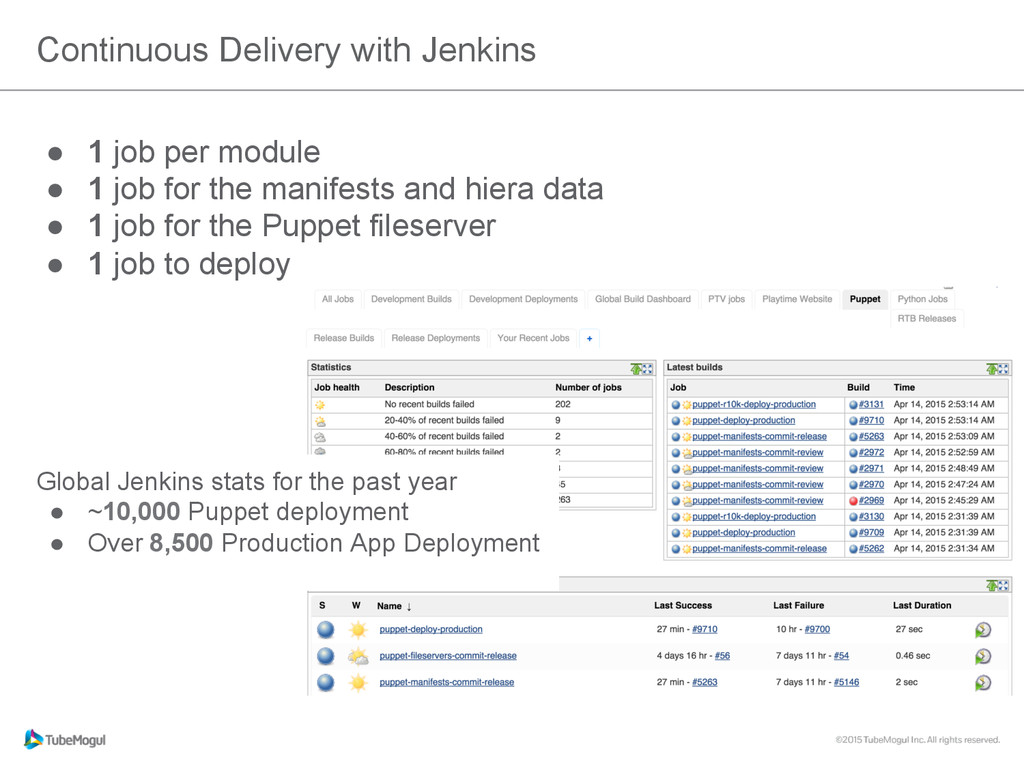Open the Playtime Website tab

point(797,299)
